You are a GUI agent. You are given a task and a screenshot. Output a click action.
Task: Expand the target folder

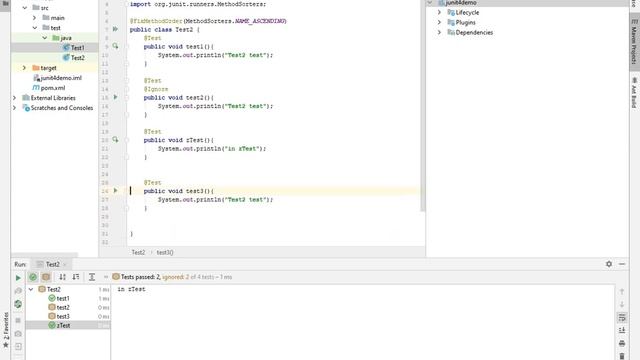24,68
